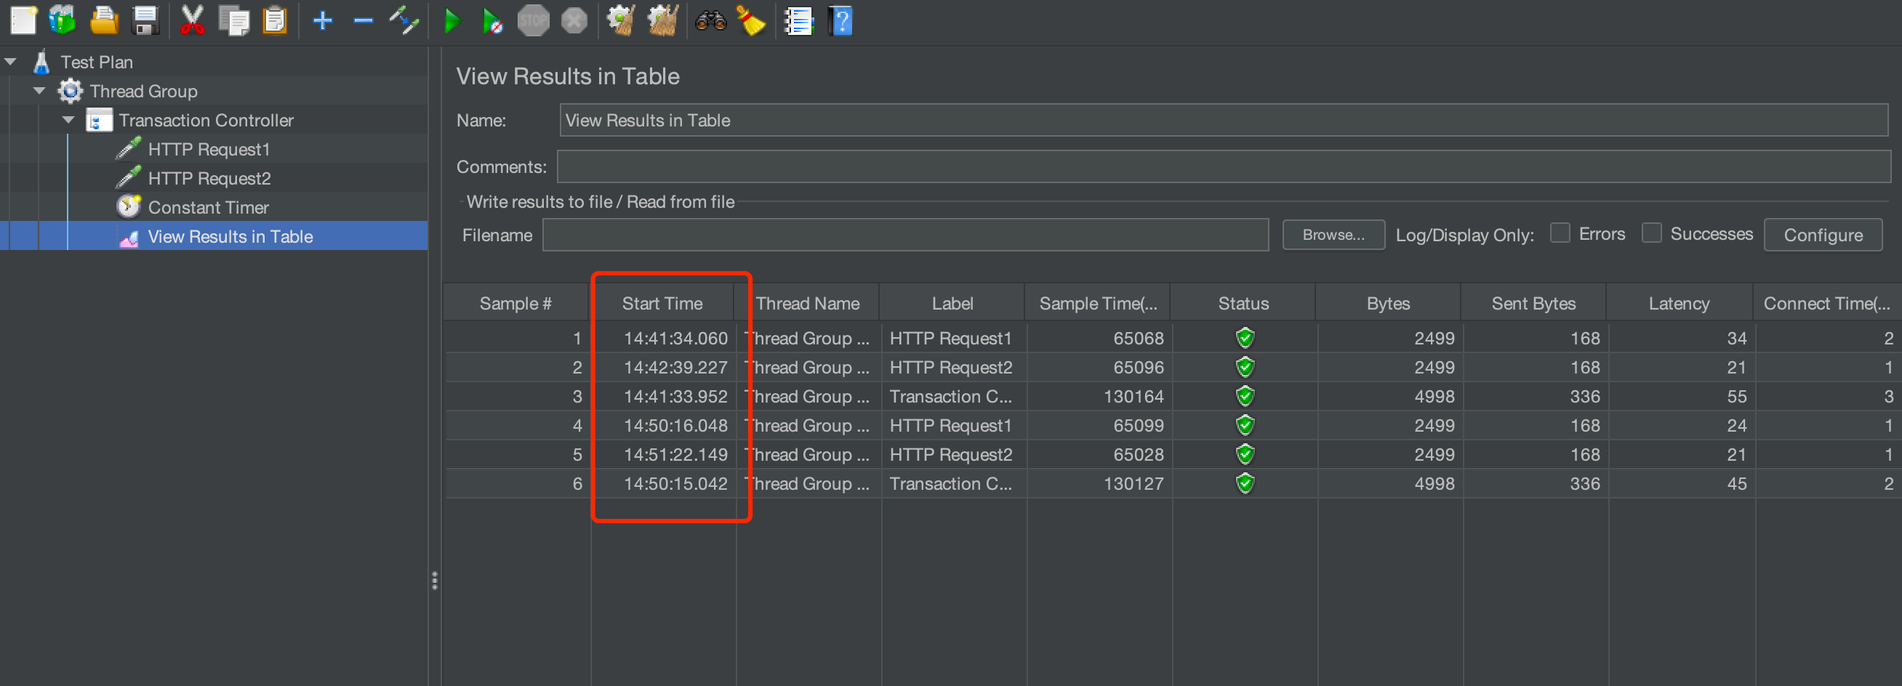
Task: Collapse the Thread Group node
Action: [x=40, y=91]
